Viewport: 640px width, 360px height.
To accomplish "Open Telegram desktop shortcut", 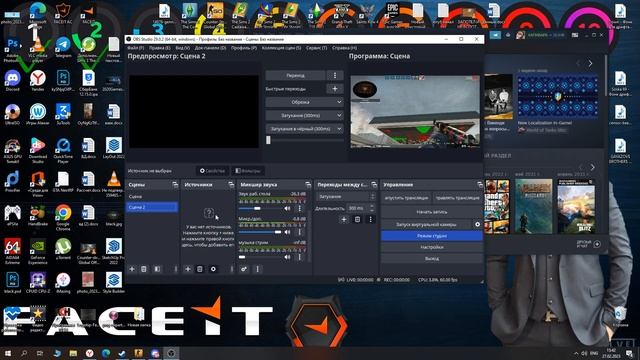I will pos(63,47).
